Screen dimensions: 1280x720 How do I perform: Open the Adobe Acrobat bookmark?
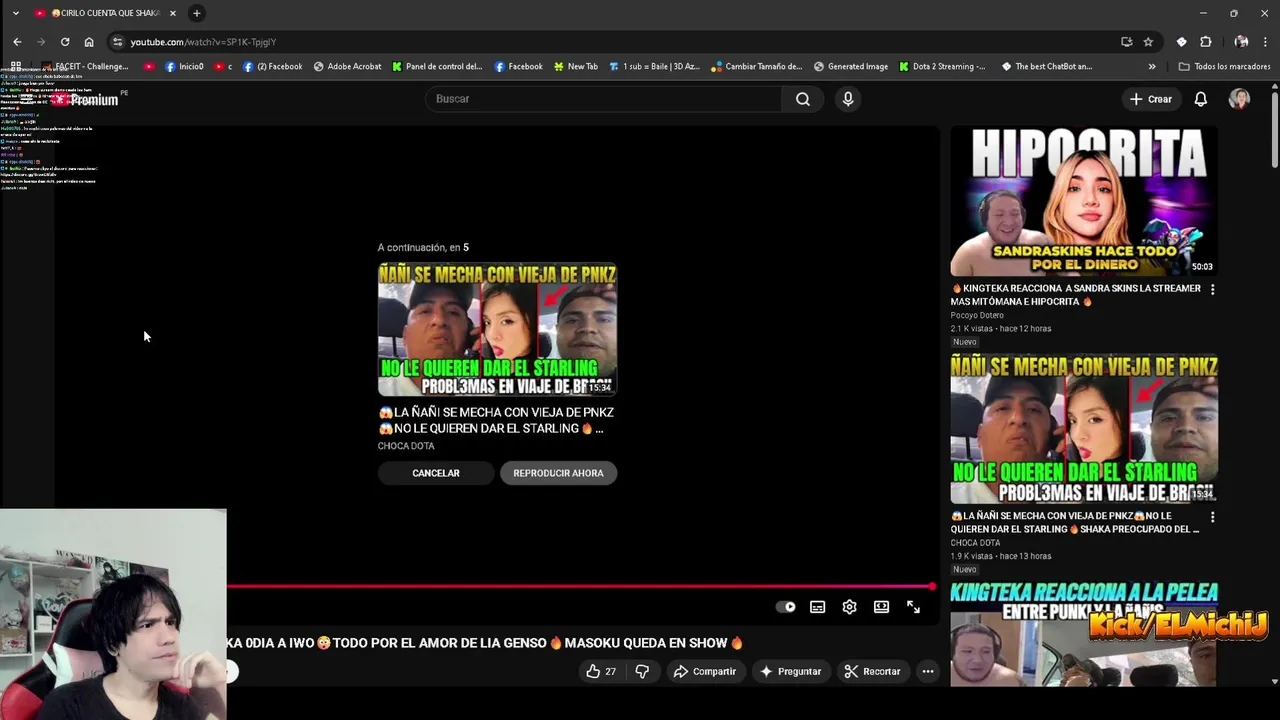(347, 67)
